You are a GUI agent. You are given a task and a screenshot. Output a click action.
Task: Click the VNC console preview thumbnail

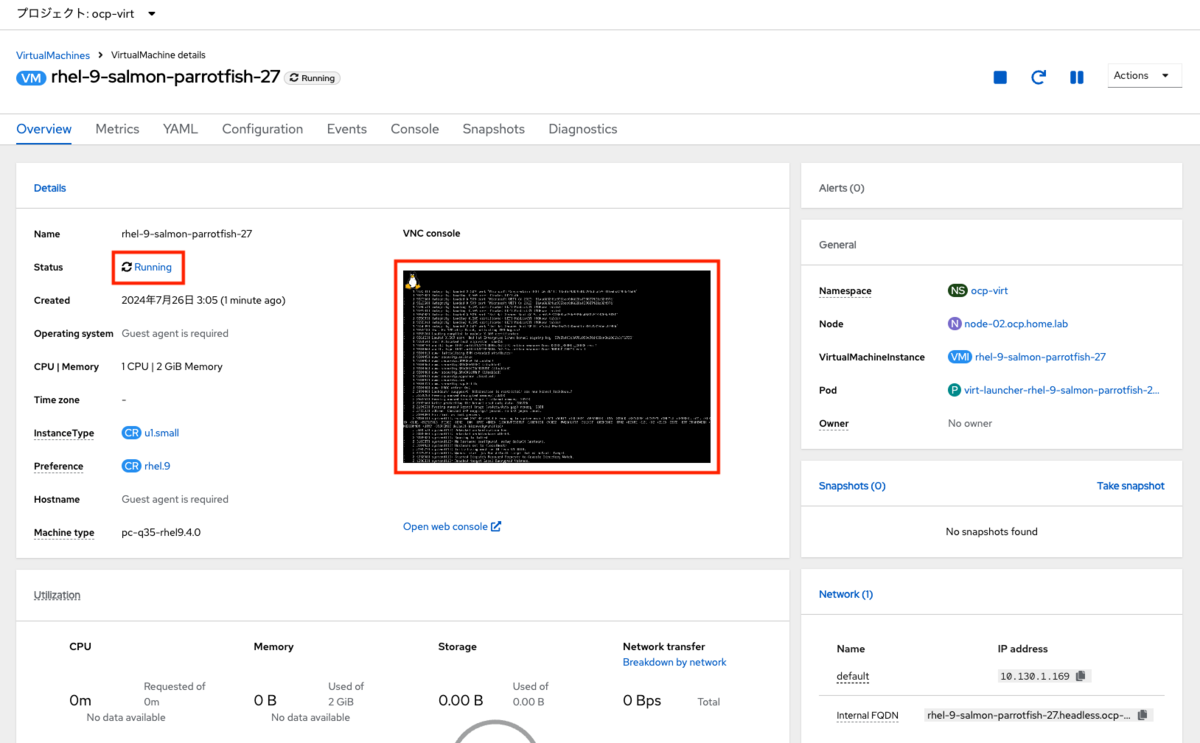(557, 367)
